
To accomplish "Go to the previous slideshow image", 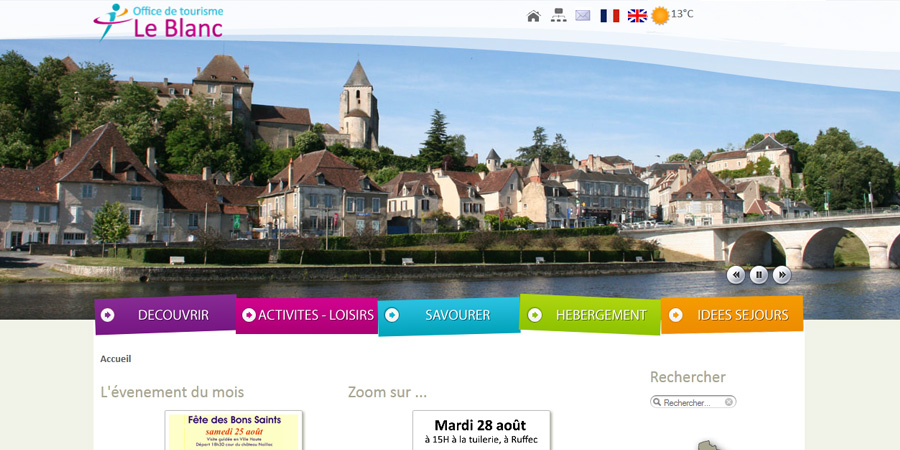I will [x=736, y=275].
